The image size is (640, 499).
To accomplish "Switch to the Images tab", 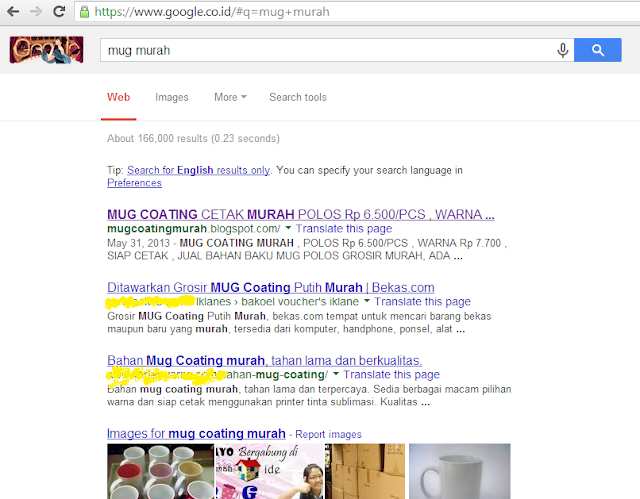I will click(172, 97).
